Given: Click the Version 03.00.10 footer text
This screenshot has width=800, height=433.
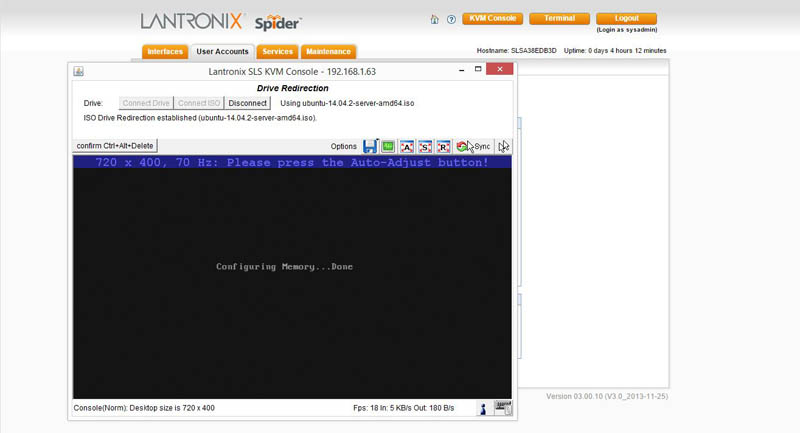Looking at the screenshot, I should tap(607, 396).
